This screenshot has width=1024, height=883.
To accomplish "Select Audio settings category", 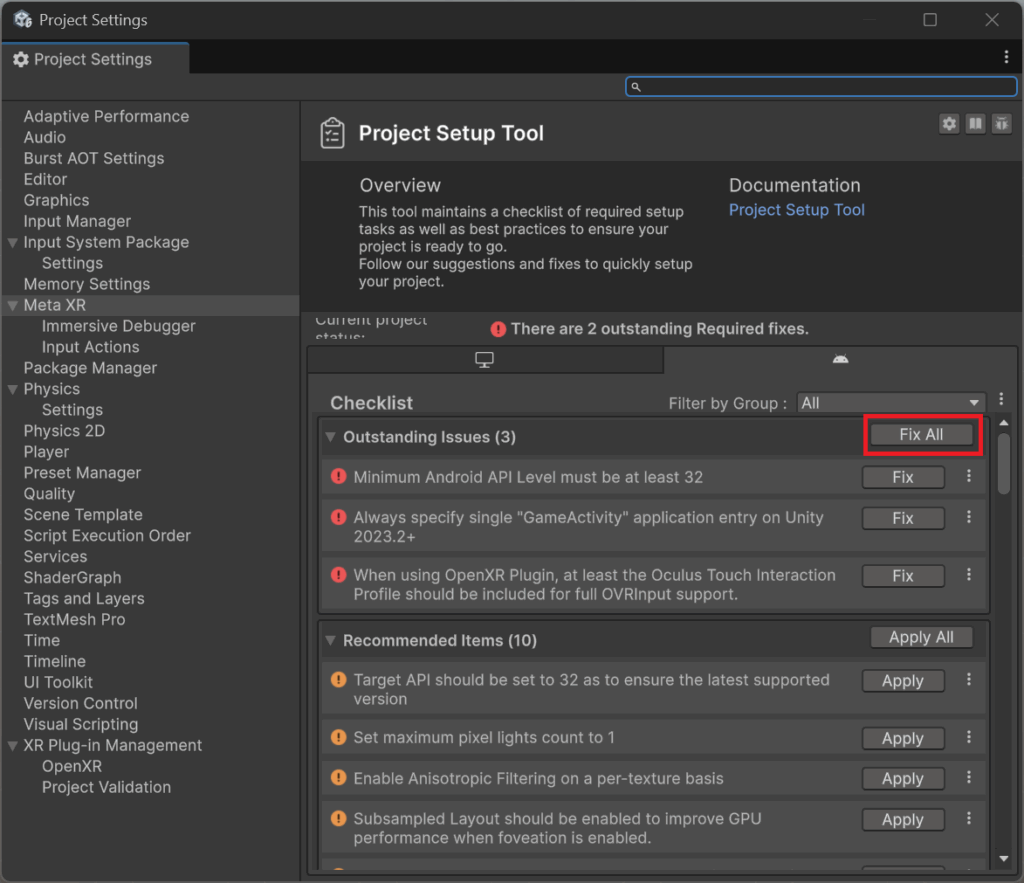I will (45, 137).
